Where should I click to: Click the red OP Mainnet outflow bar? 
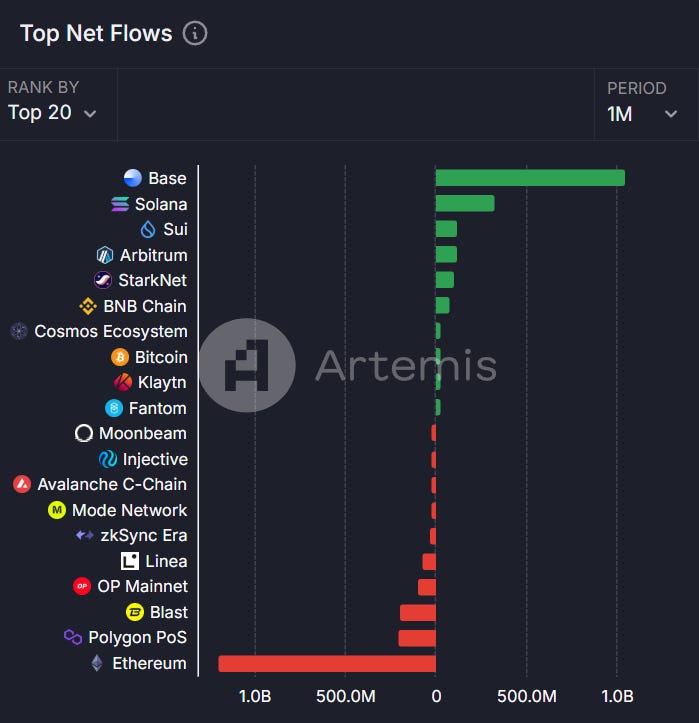point(427,587)
